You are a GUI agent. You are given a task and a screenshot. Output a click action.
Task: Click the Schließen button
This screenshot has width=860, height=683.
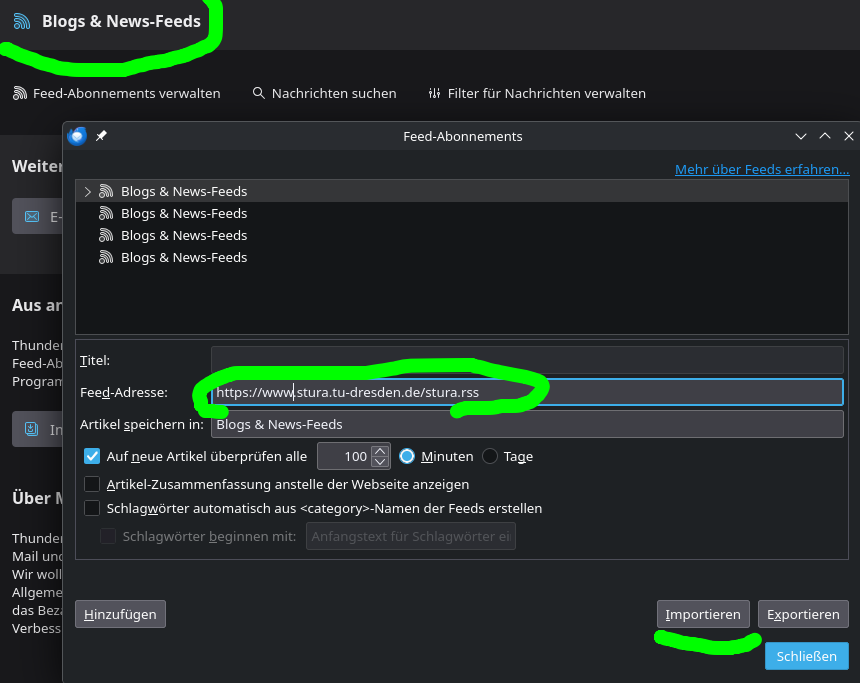[x=807, y=656]
